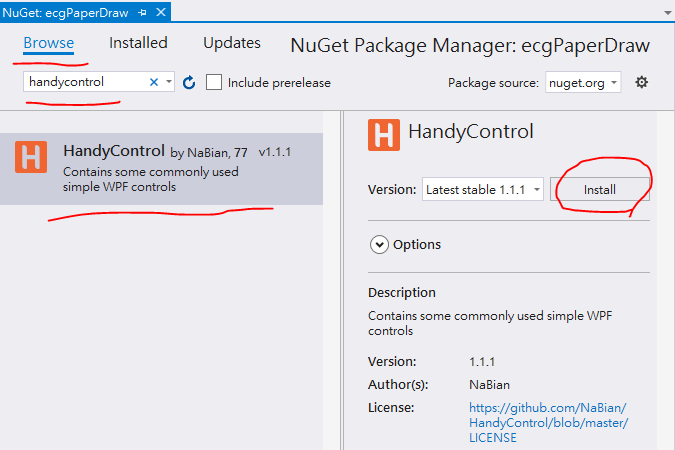Click the HandyControl title in details pane
The width and height of the screenshot is (675, 450).
pos(471,131)
